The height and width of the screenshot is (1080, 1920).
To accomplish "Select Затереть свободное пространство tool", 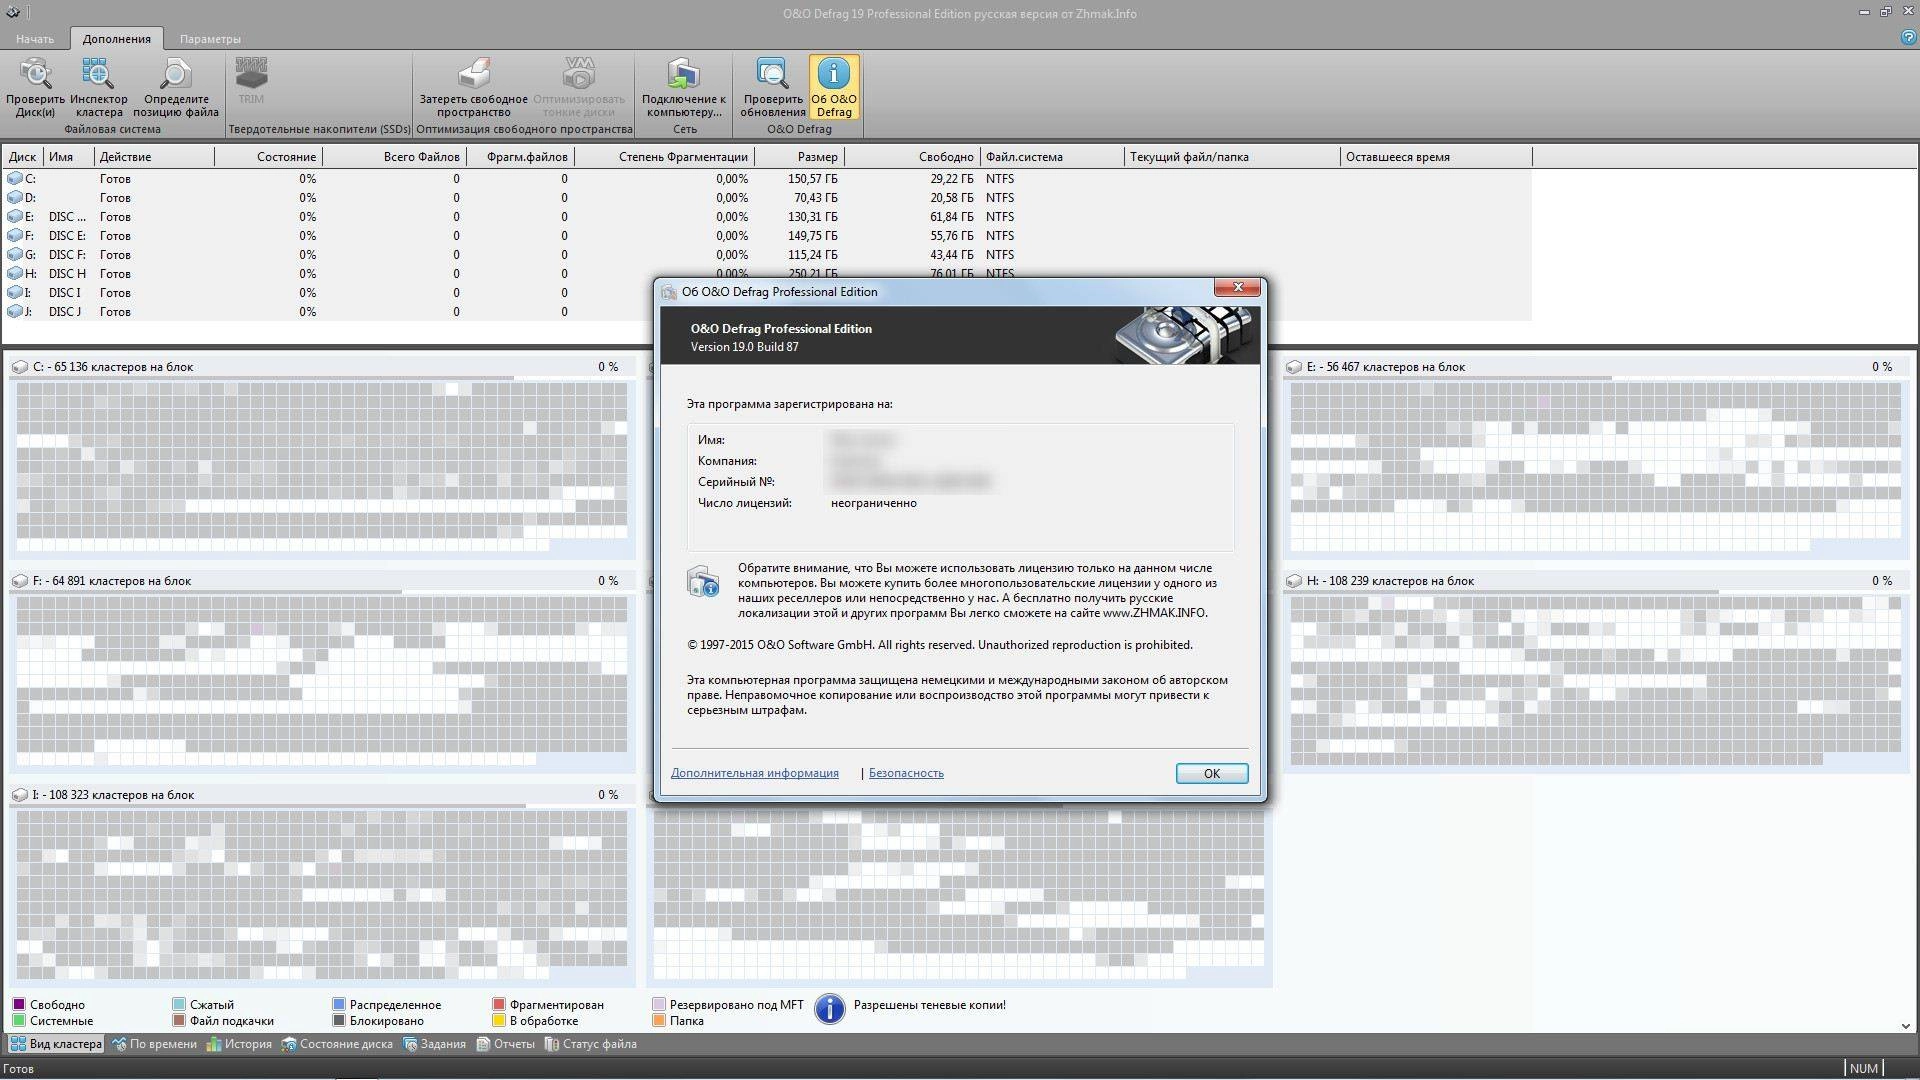I will pos(473,87).
